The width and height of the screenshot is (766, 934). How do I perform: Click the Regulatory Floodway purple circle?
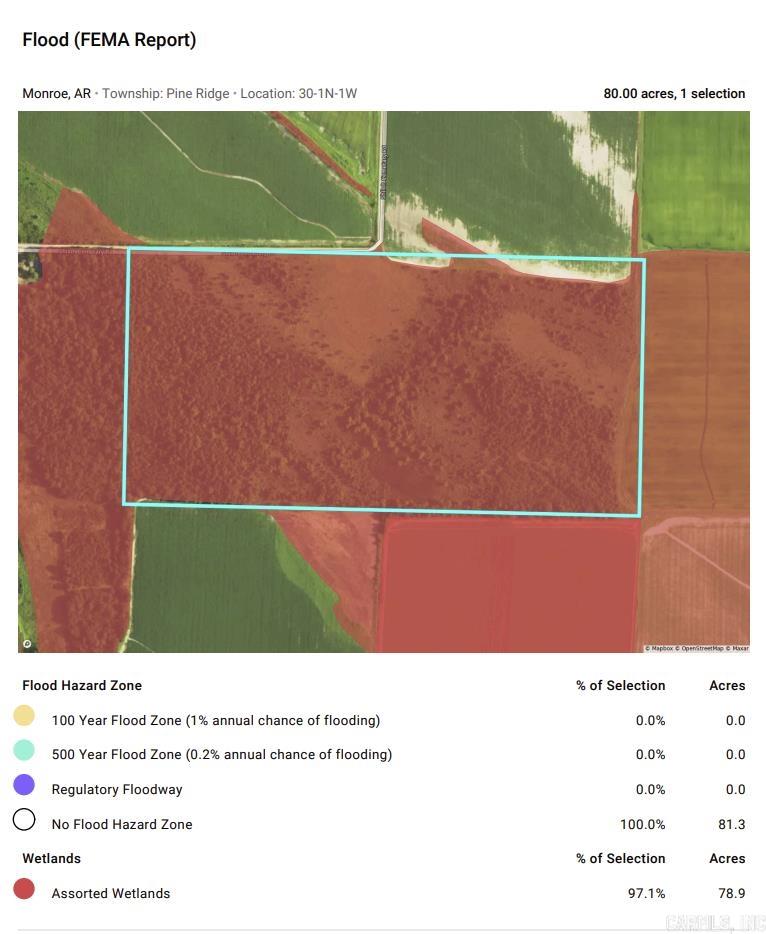tap(24, 786)
